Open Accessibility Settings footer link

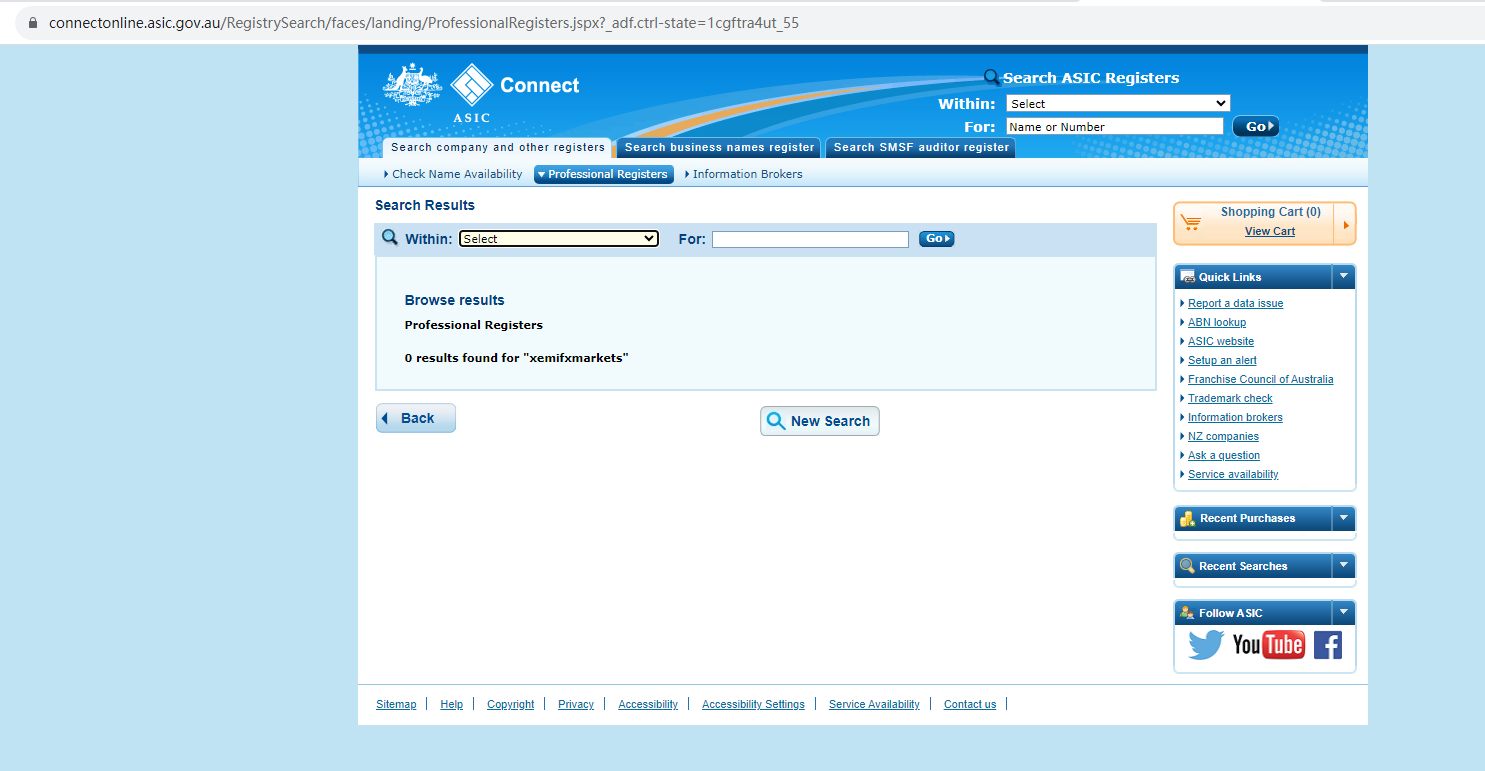[x=753, y=704]
